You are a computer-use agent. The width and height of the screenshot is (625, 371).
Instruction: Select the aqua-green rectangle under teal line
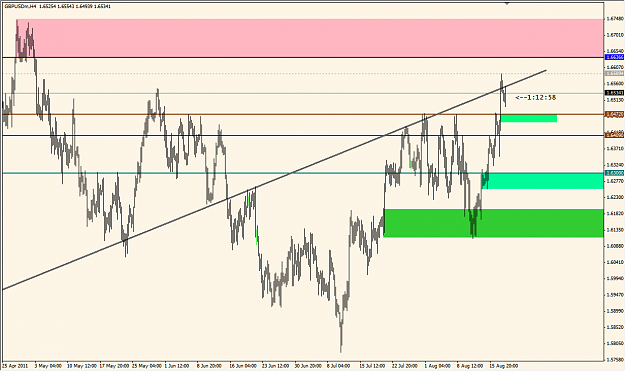[543, 181]
